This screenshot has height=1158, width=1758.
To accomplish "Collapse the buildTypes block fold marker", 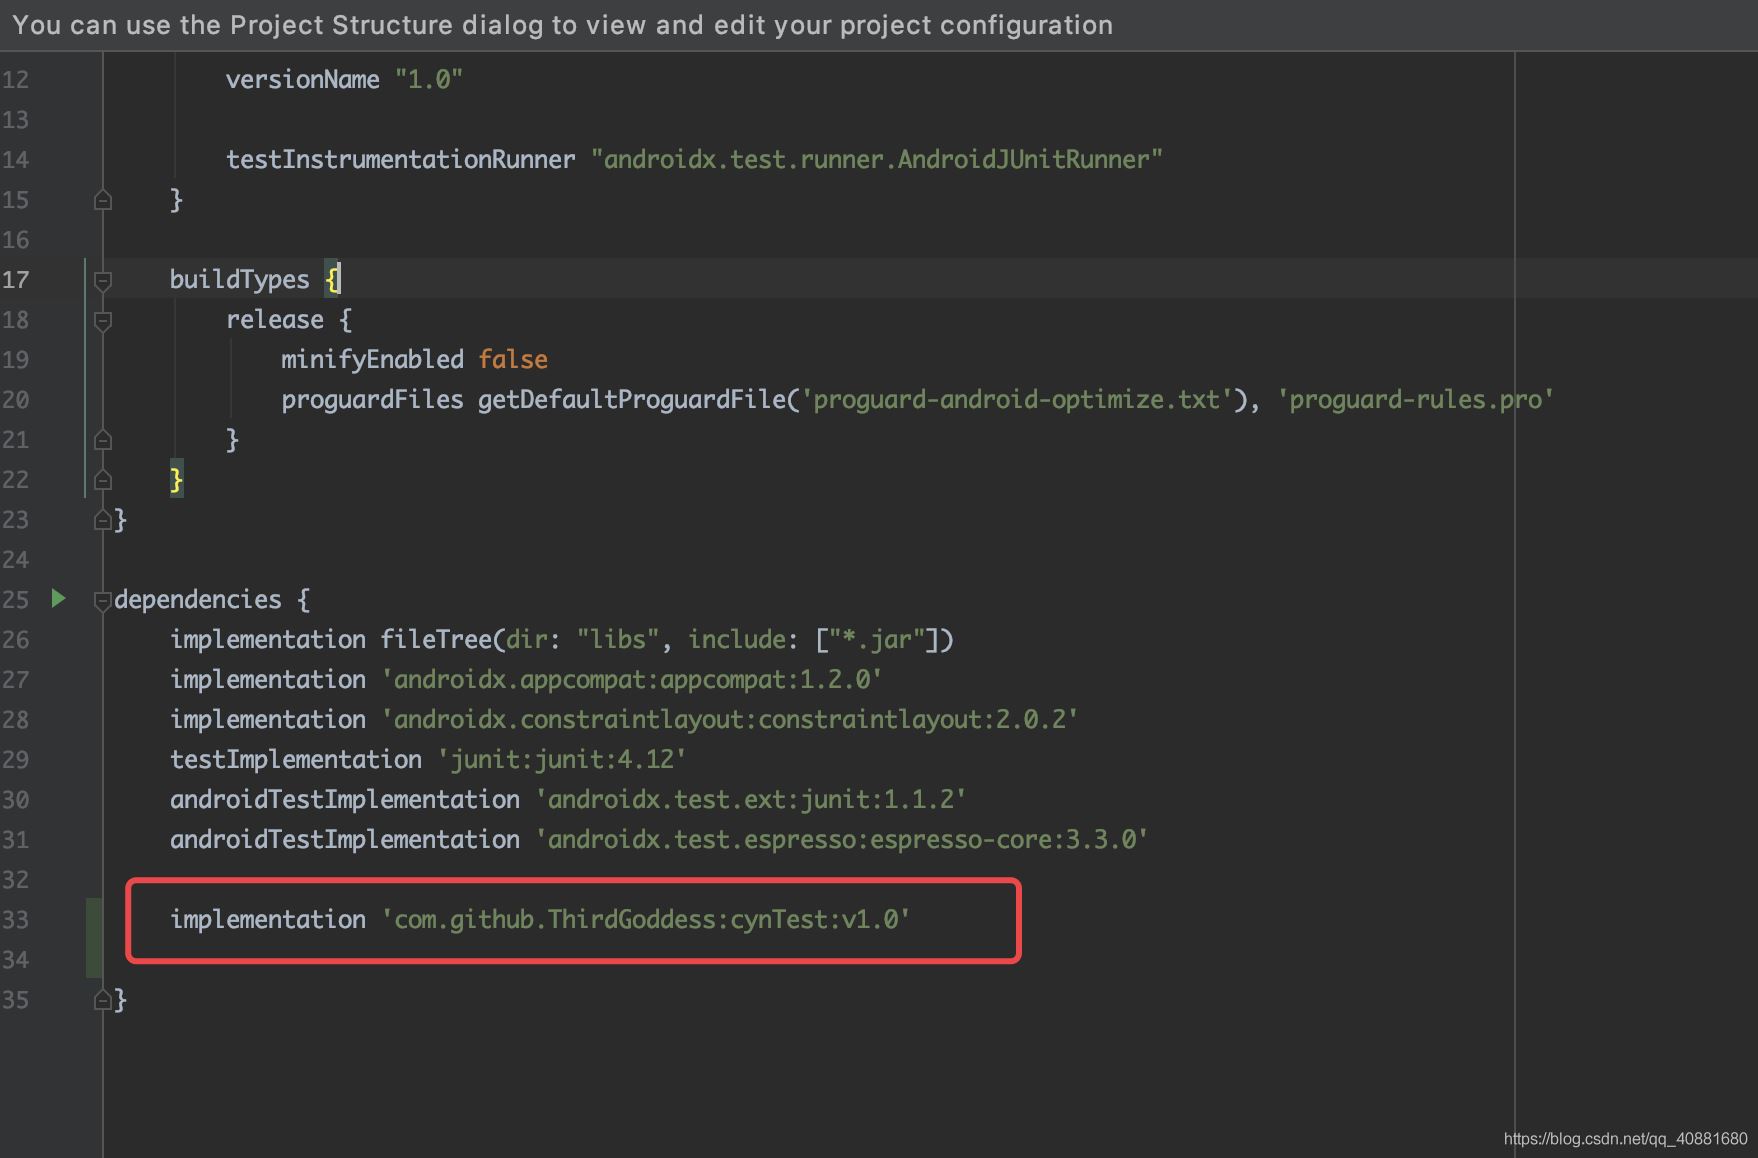I will tap(102, 280).
